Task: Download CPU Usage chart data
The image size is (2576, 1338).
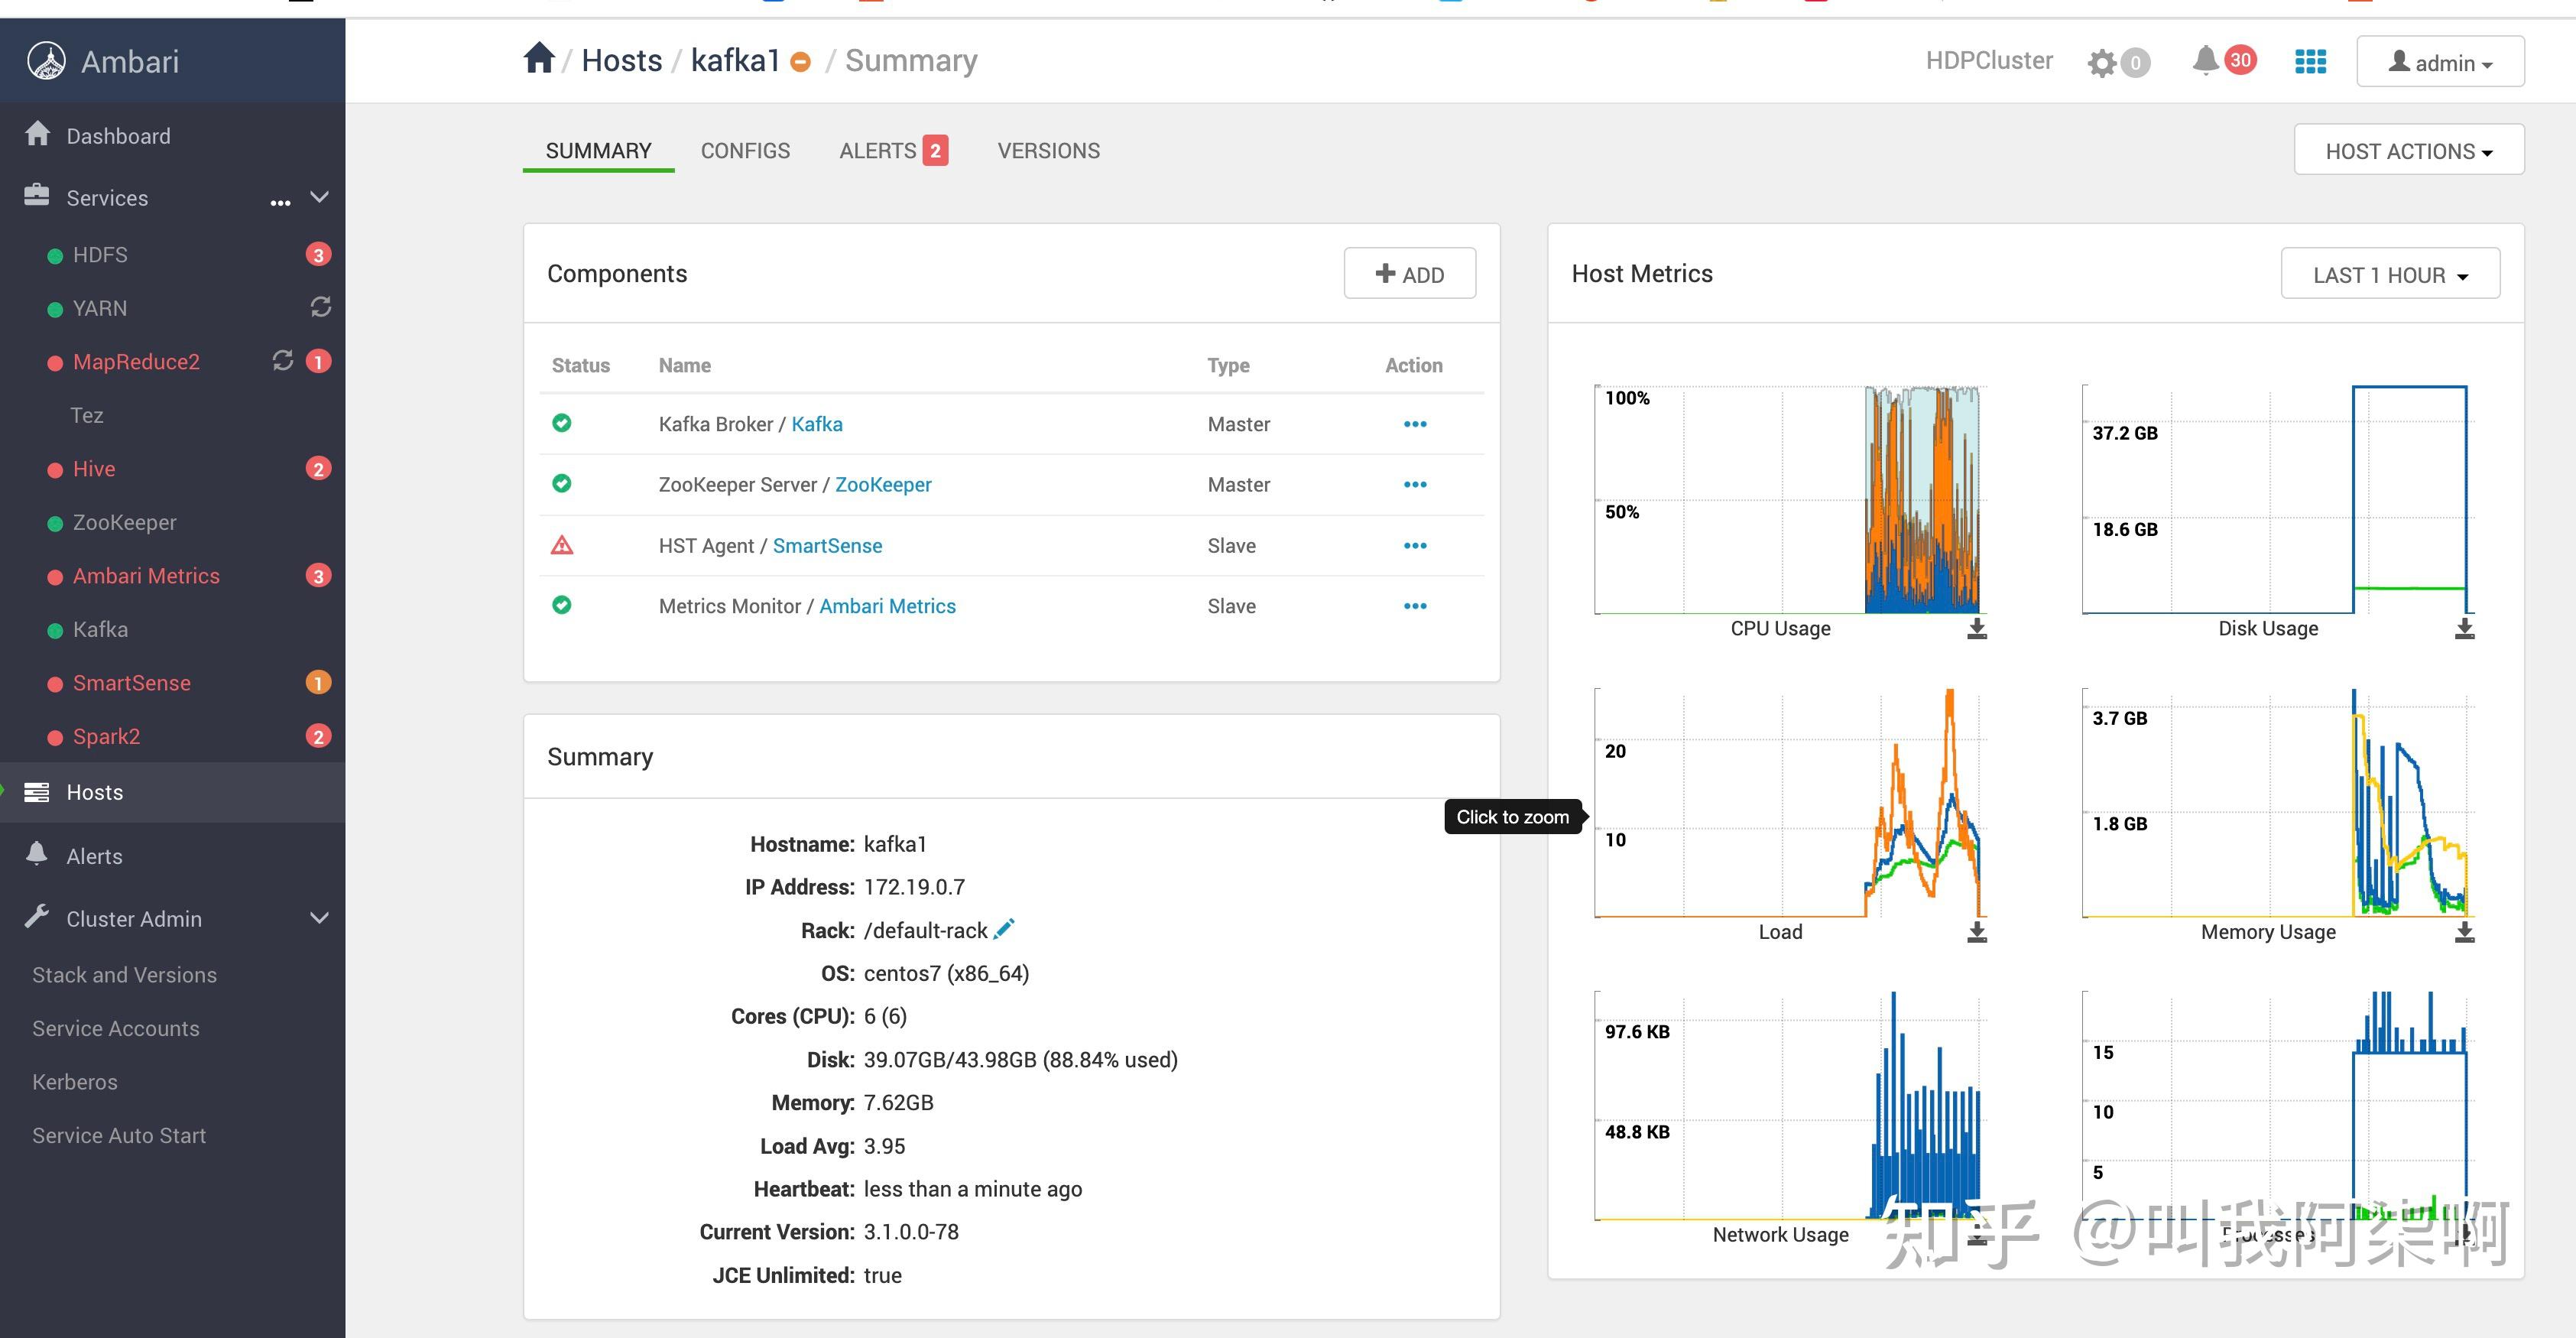Action: [1977, 628]
